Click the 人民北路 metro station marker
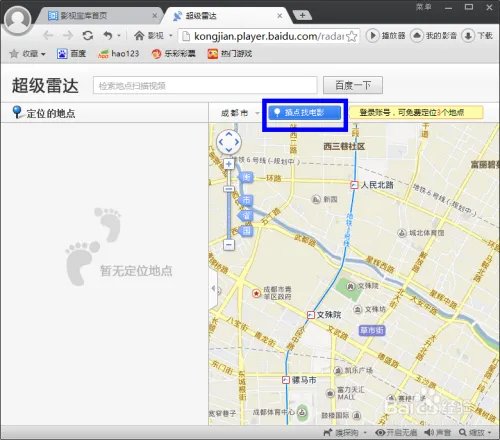Image resolution: width=500 pixels, height=440 pixels. tap(354, 185)
